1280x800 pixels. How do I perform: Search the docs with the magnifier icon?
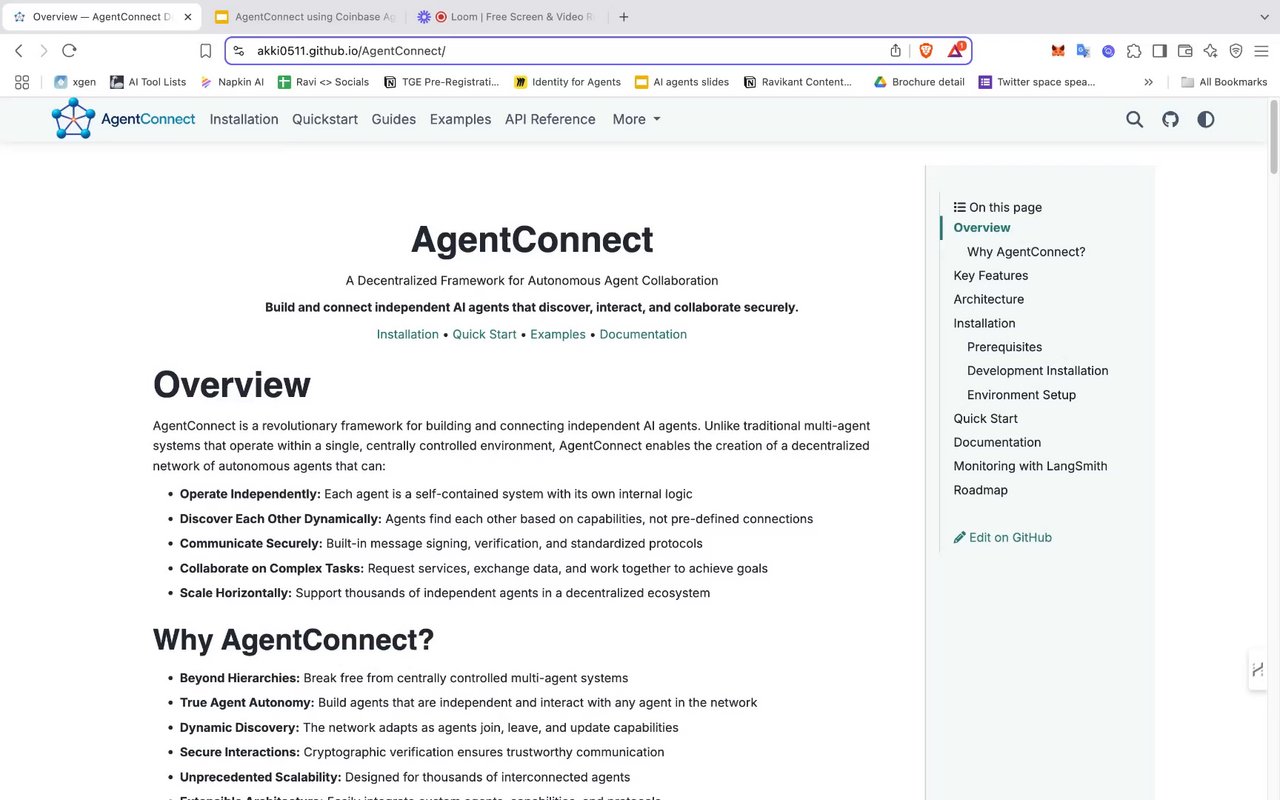pos(1134,119)
